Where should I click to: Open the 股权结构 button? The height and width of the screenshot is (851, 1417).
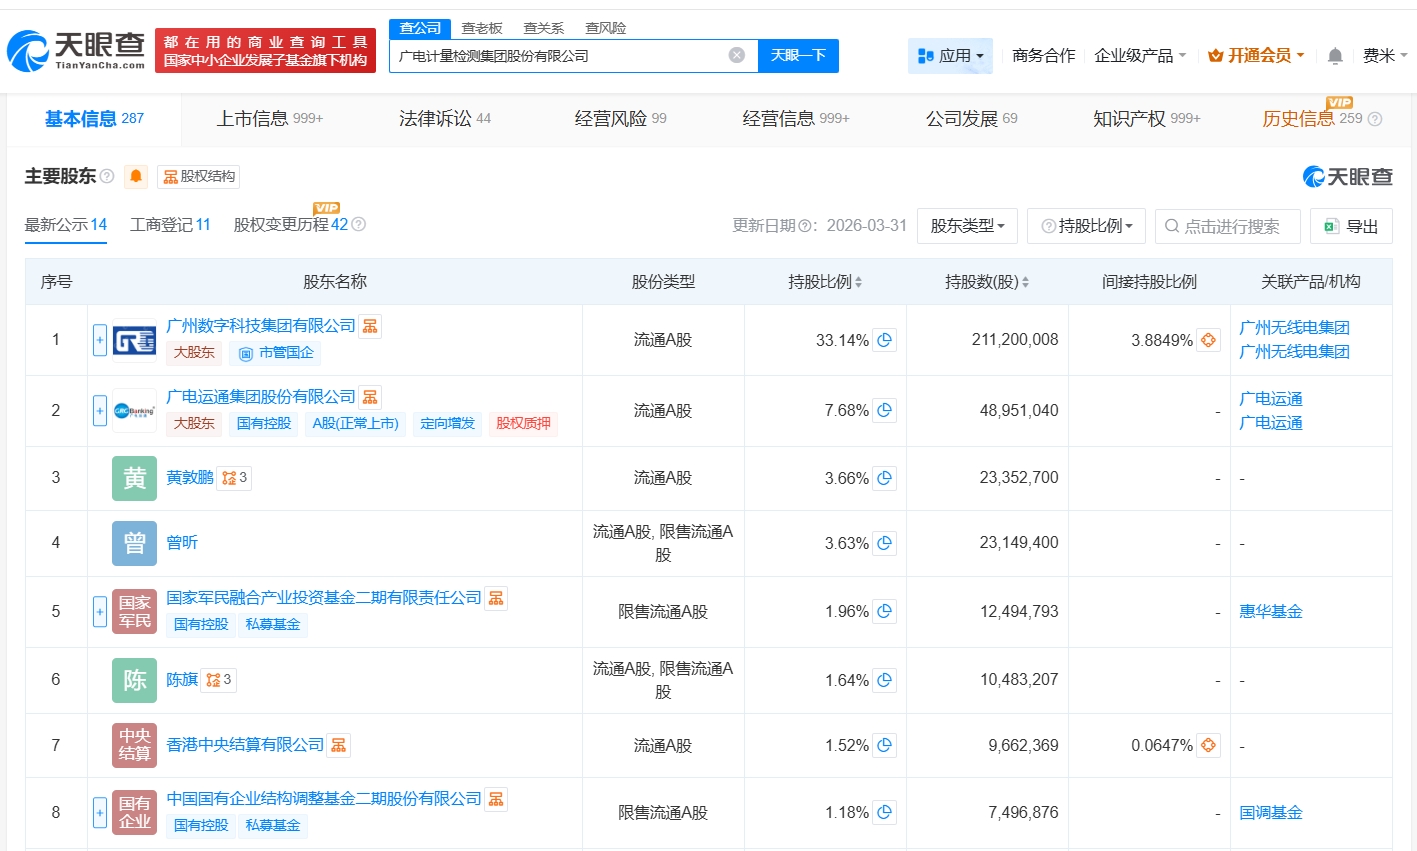[199, 177]
